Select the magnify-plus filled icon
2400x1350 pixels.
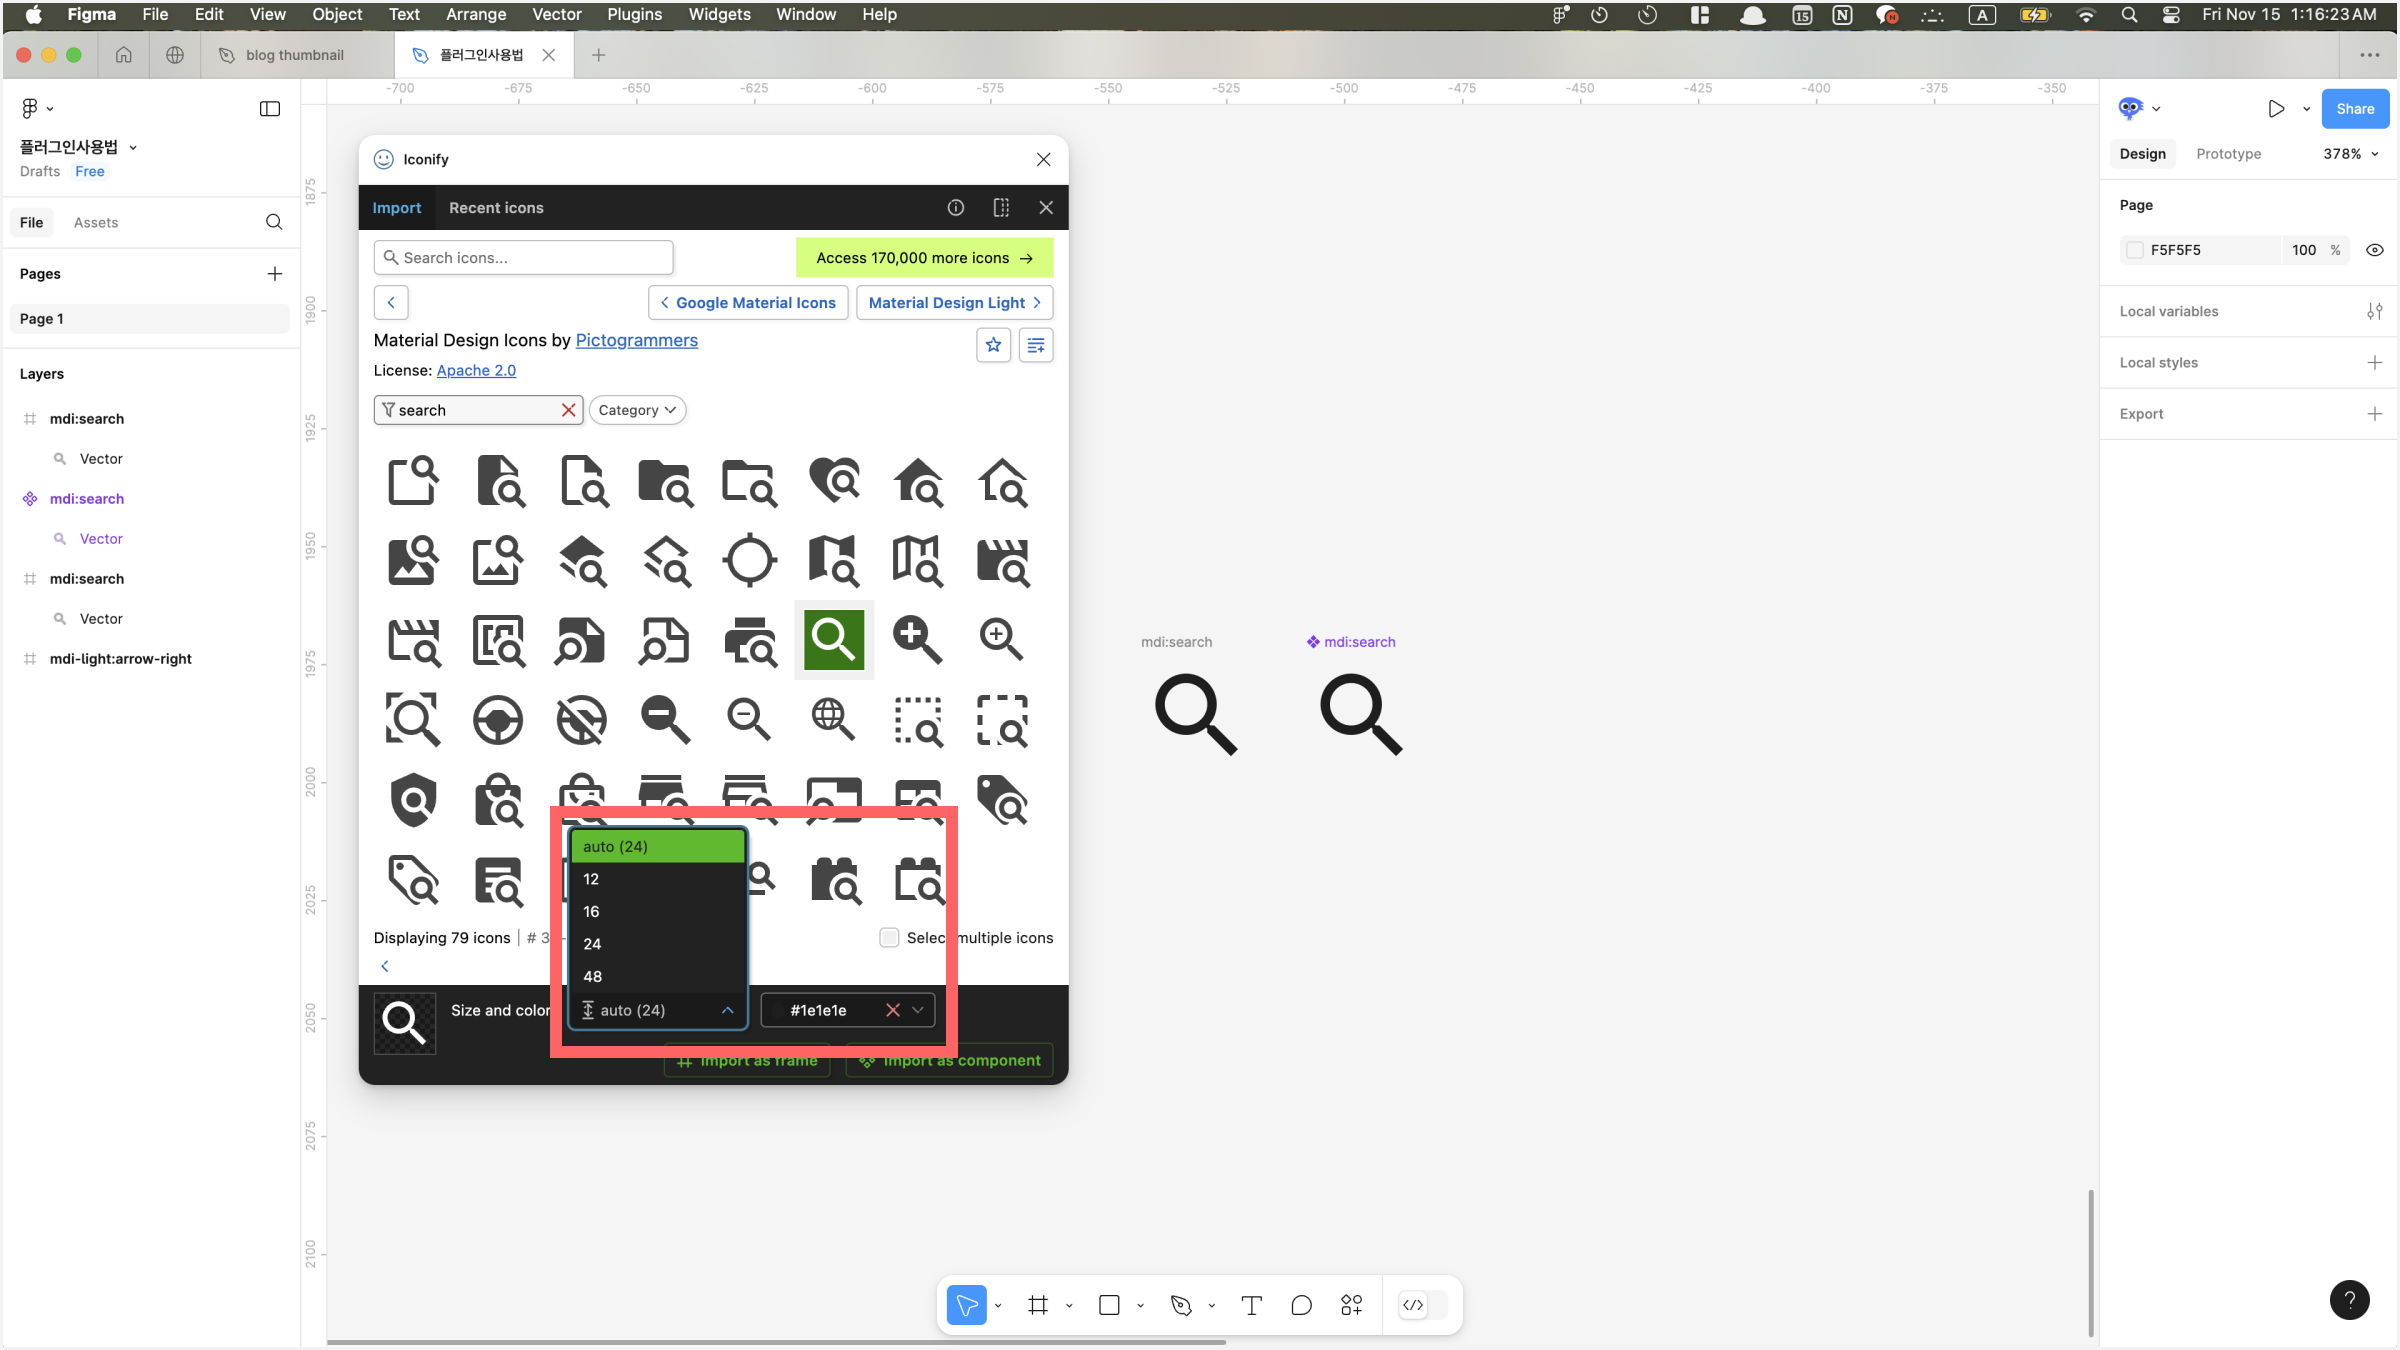[x=917, y=639]
